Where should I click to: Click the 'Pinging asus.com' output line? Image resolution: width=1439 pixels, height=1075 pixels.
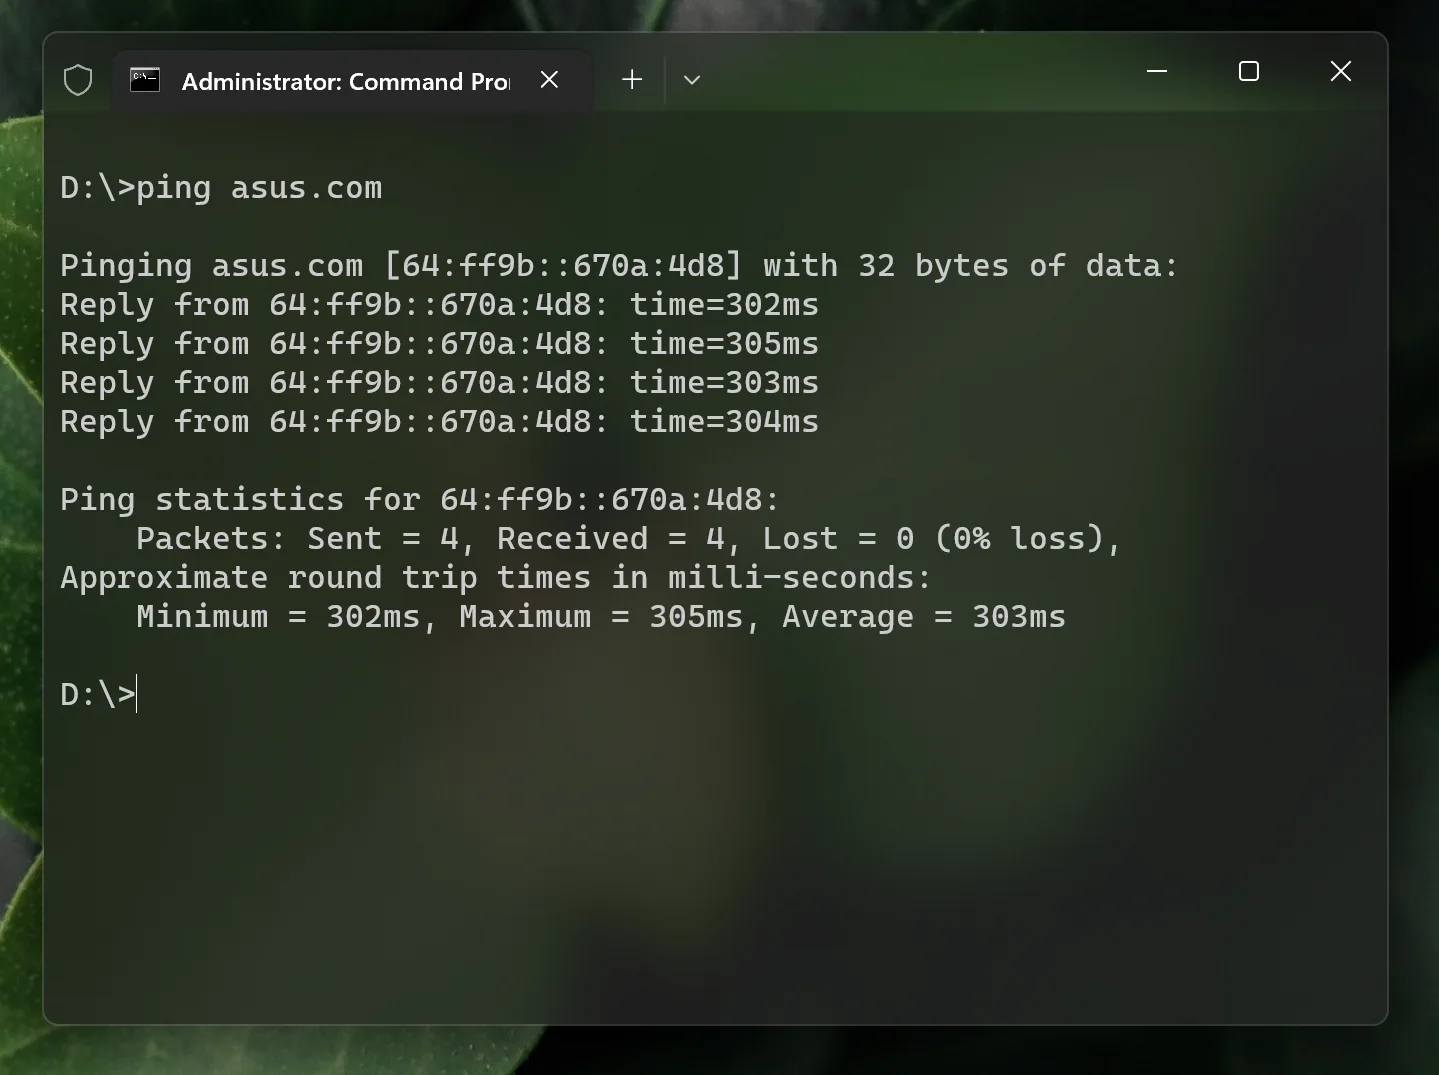[620, 266]
